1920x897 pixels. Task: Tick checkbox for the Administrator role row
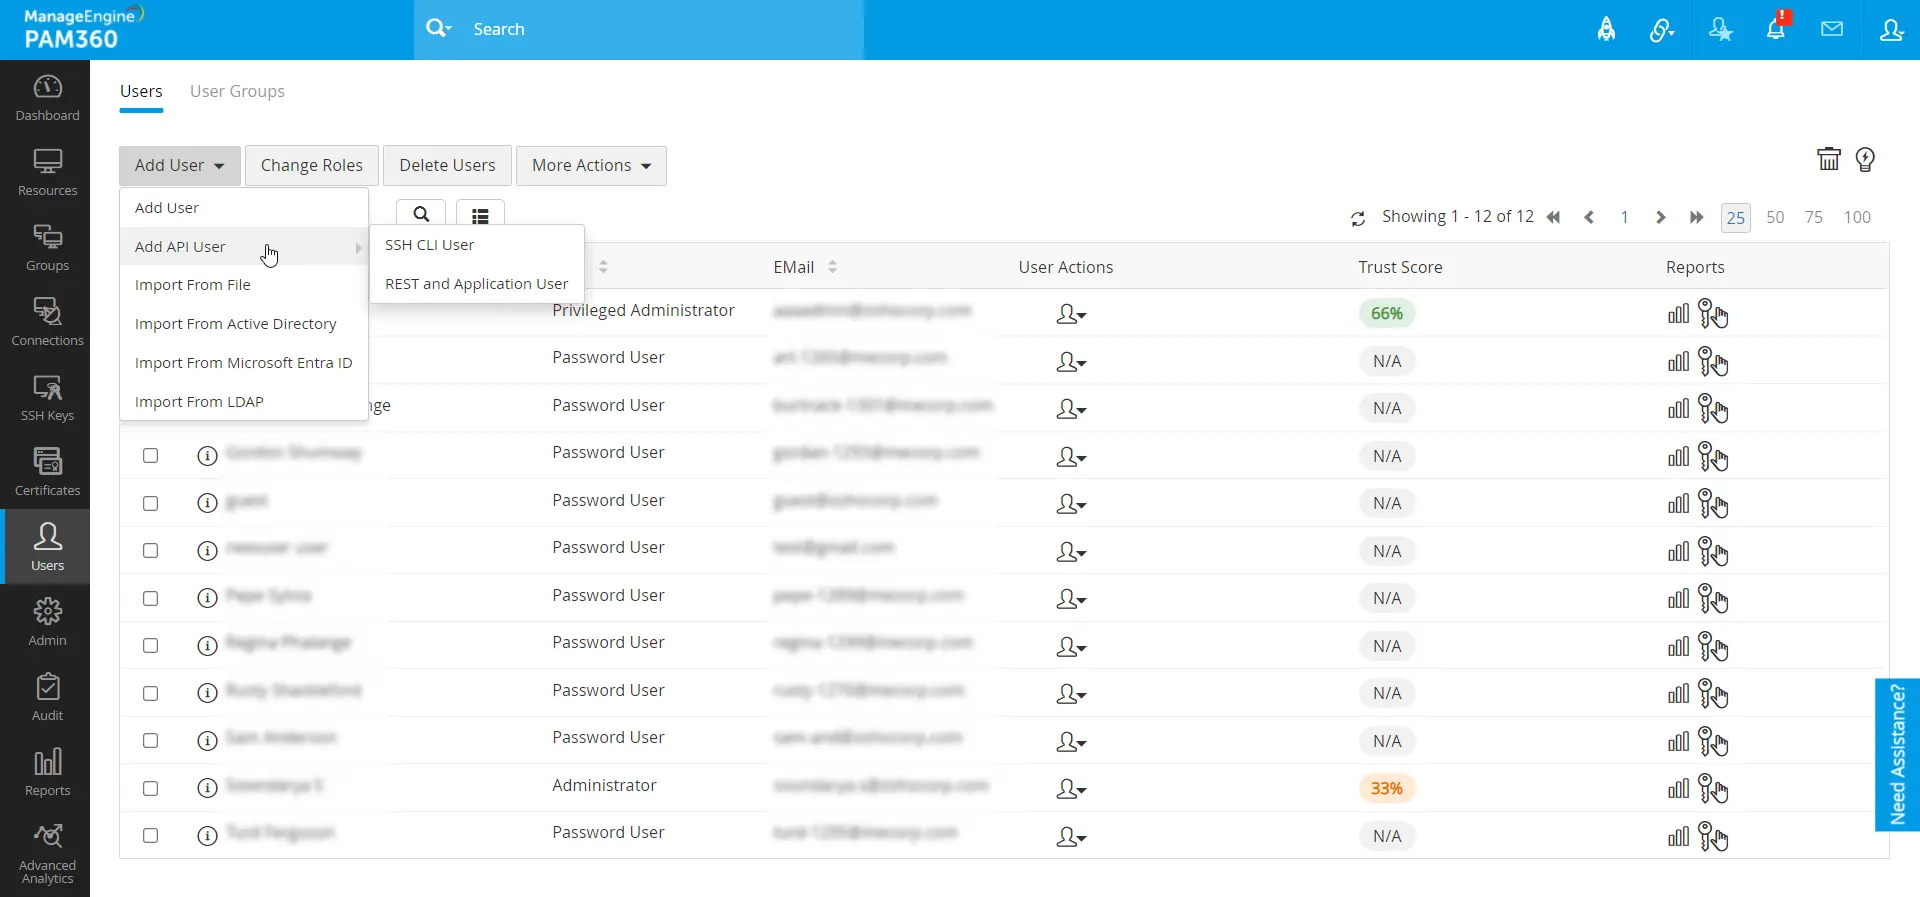150,788
